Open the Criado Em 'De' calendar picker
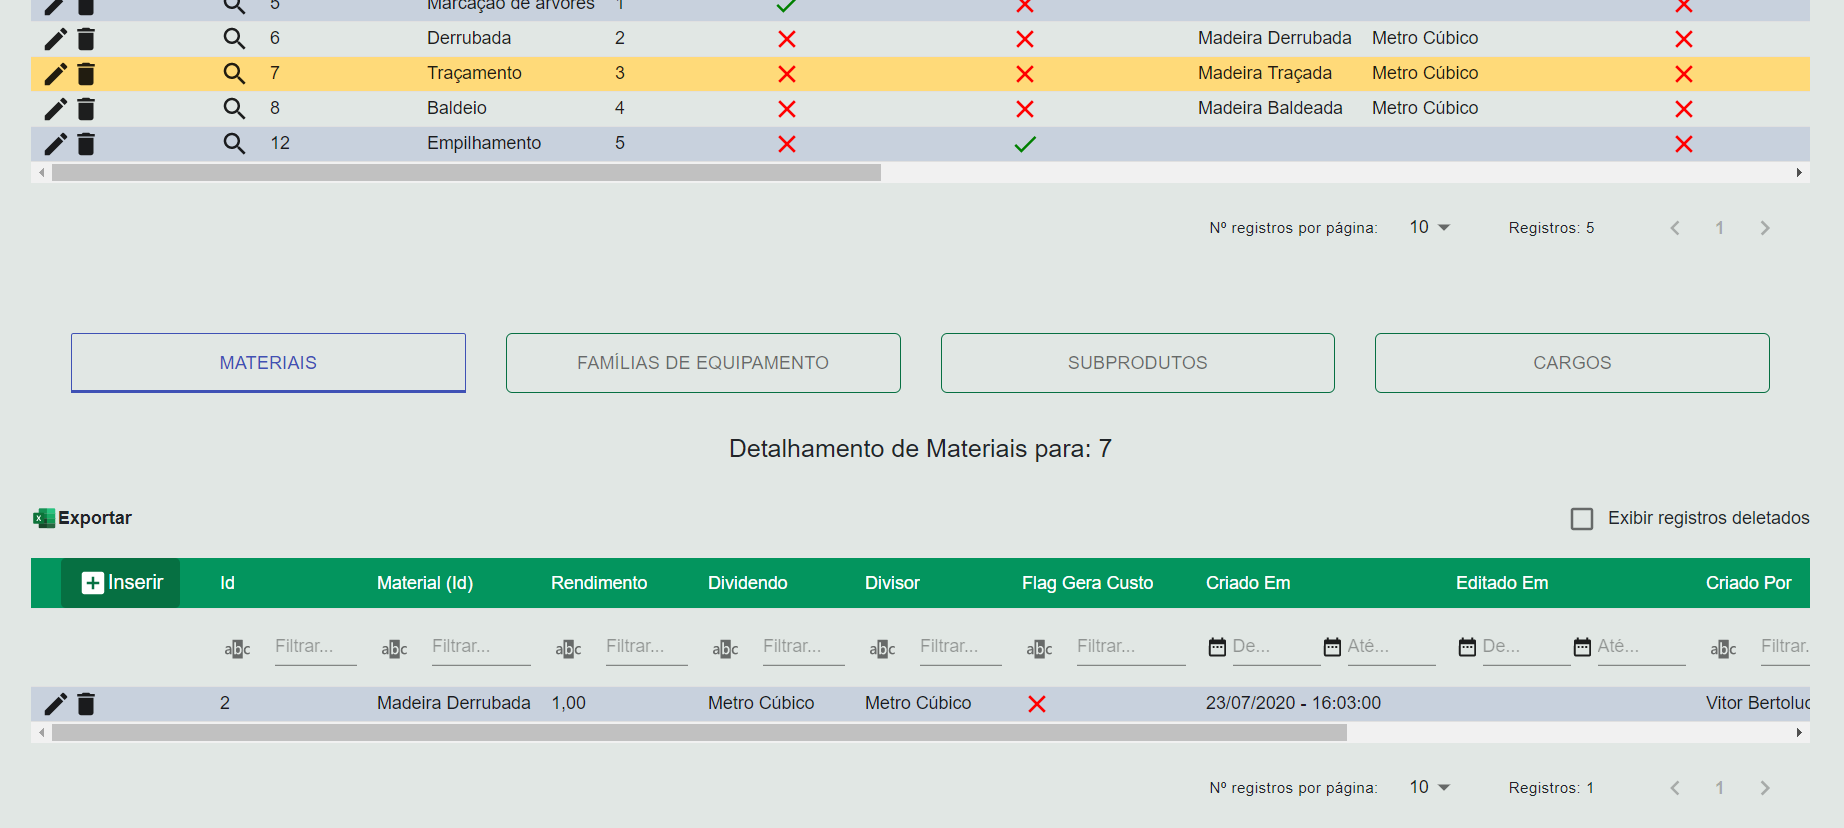The image size is (1844, 828). [x=1217, y=647]
